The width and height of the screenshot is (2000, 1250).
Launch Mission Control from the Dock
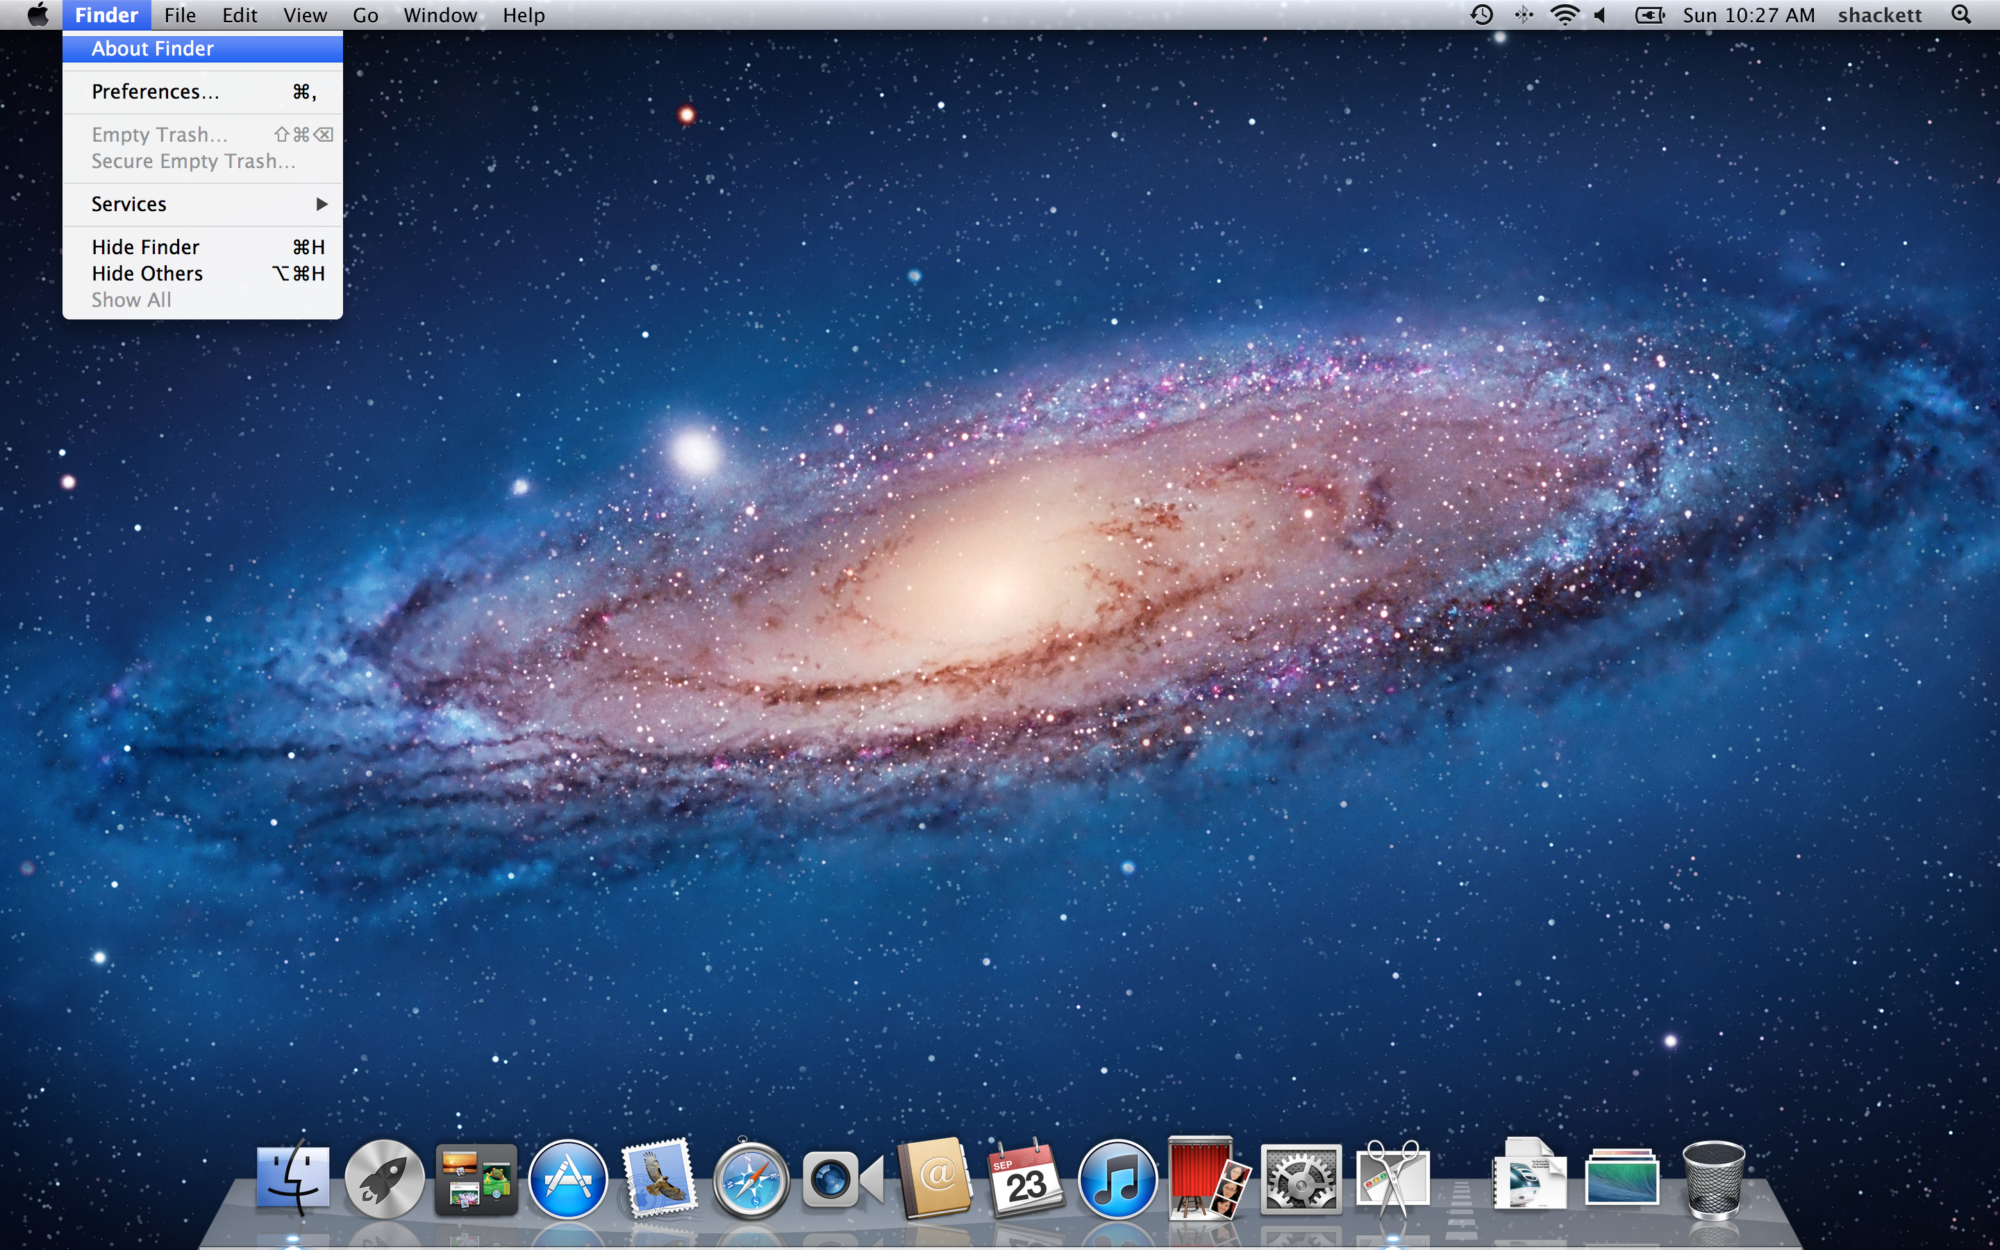(476, 1180)
